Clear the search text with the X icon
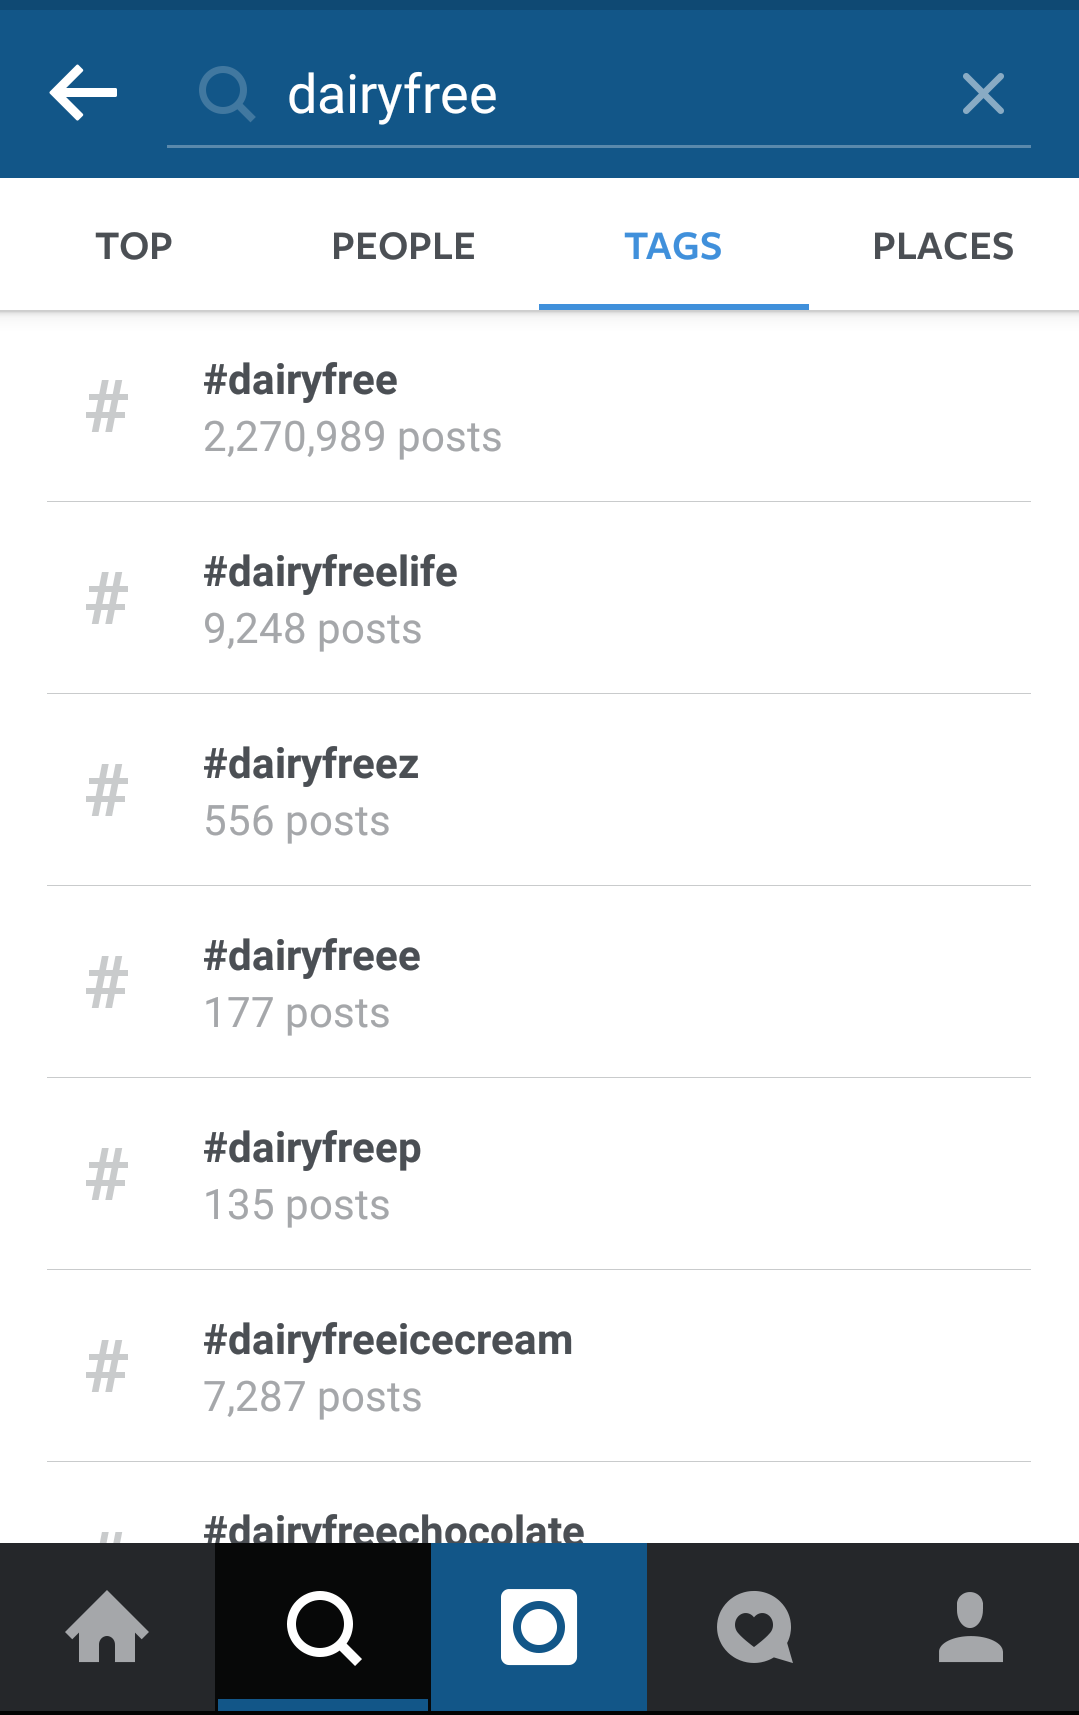Viewport: 1079px width, 1715px height. [x=983, y=94]
